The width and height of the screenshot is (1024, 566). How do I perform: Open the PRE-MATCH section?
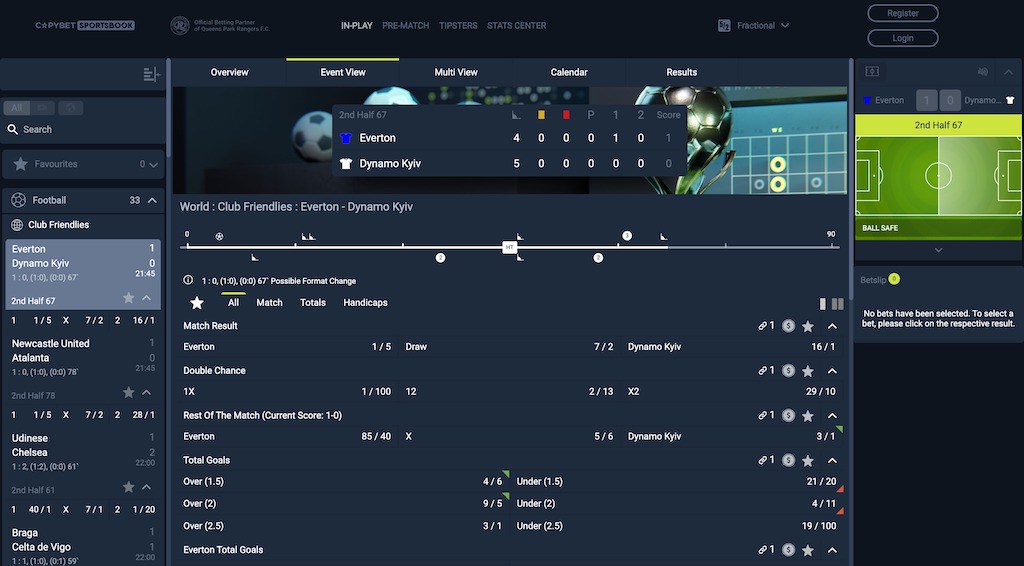point(406,25)
